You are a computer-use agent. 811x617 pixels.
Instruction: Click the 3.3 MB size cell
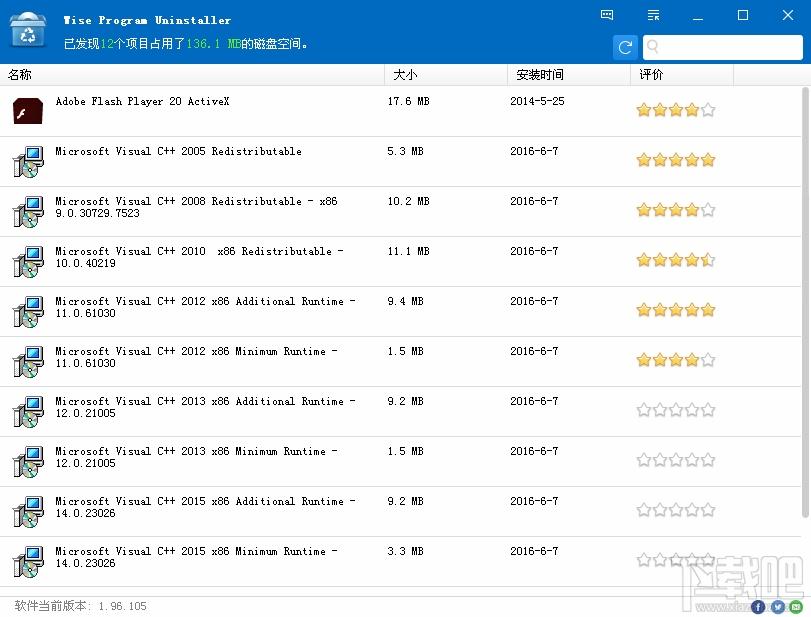[x=406, y=551]
